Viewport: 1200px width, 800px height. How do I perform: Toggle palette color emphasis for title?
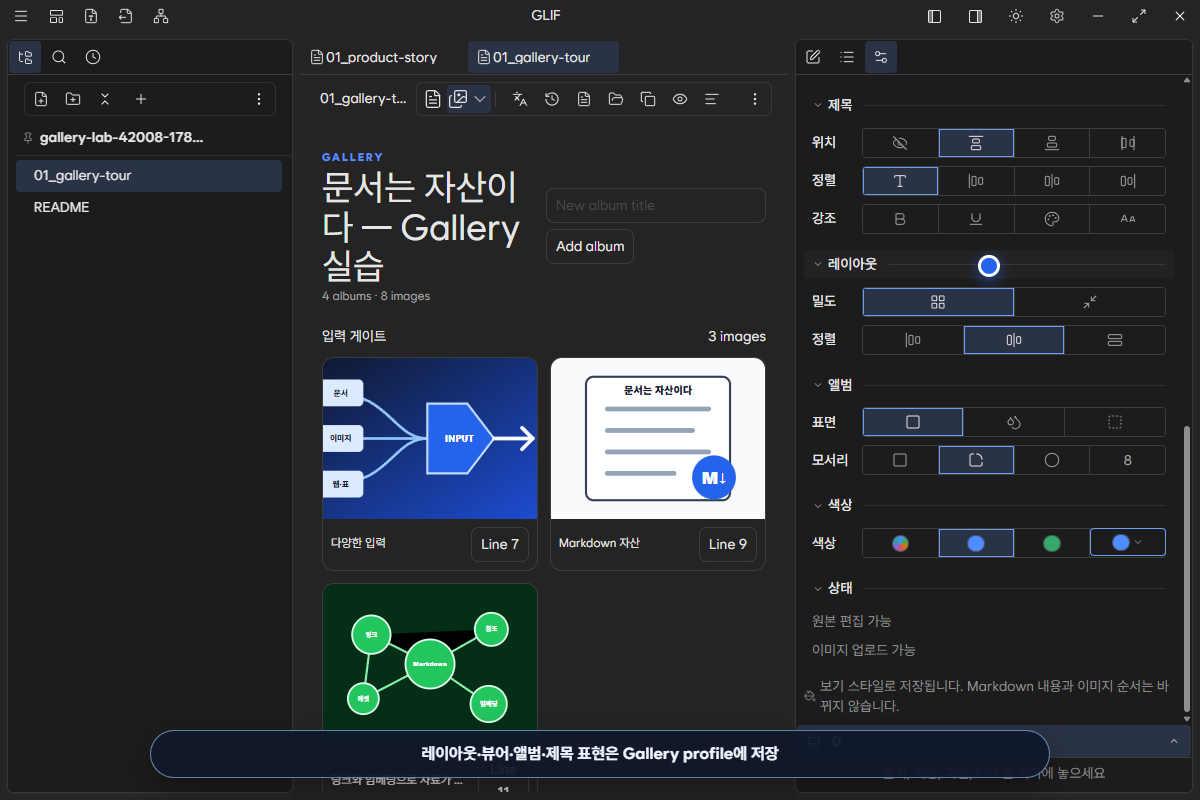(x=1052, y=219)
